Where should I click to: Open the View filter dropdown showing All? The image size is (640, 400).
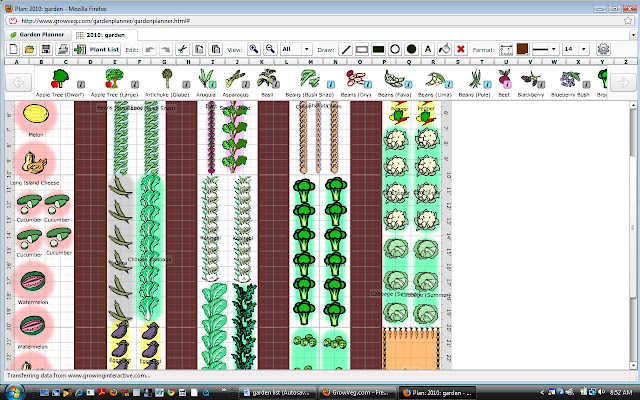click(296, 49)
